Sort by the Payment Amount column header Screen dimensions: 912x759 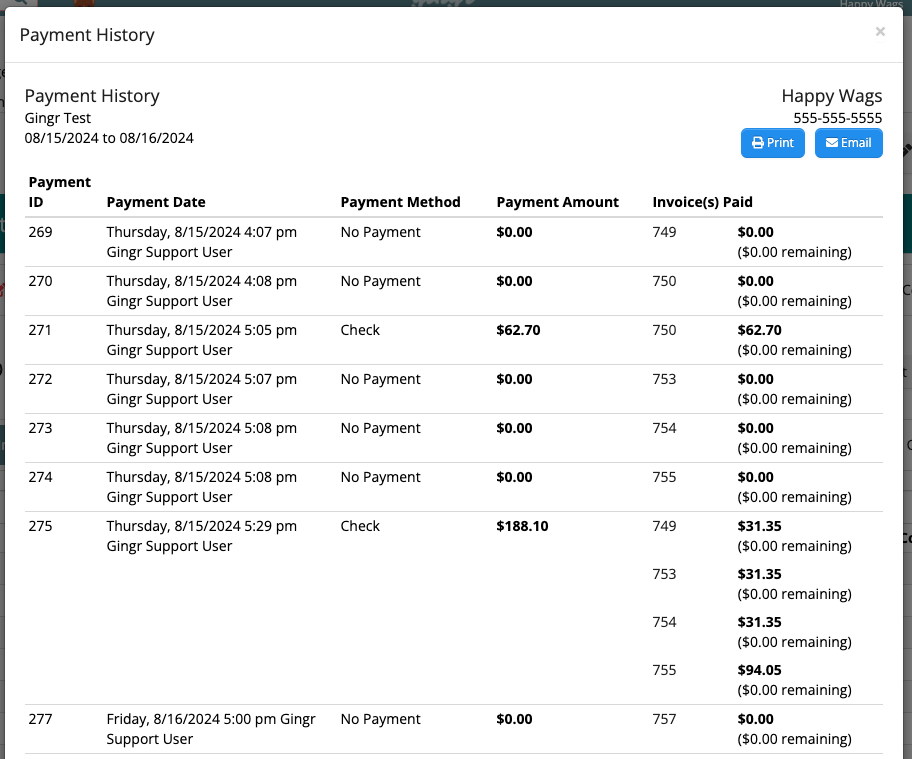tap(558, 201)
